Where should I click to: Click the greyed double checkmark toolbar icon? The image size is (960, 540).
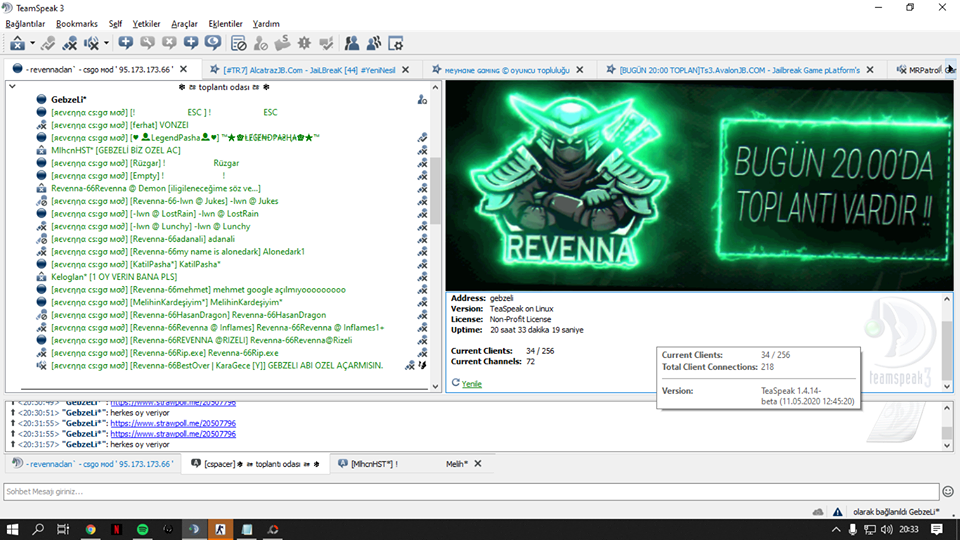[x=326, y=43]
